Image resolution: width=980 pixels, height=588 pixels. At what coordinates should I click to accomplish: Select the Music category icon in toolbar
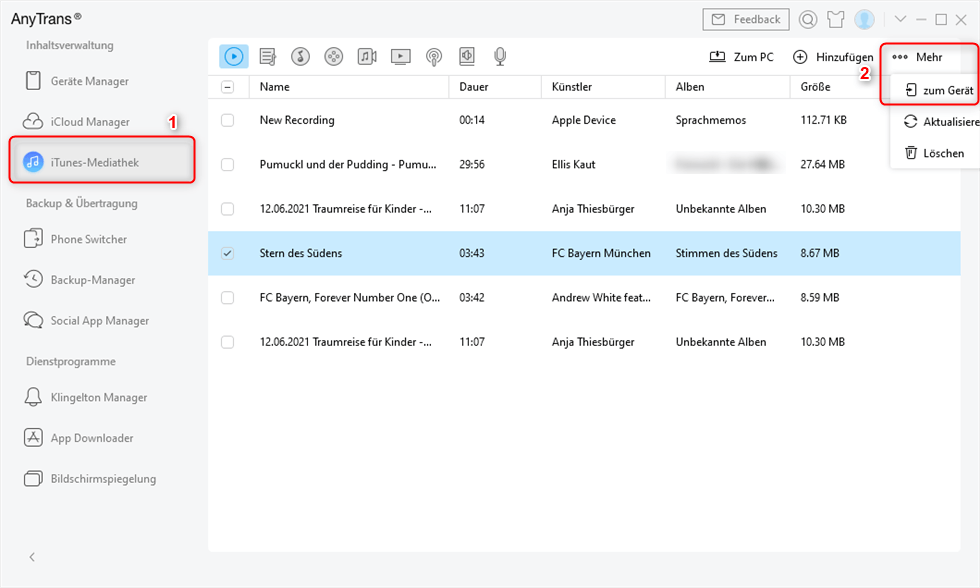pos(234,56)
